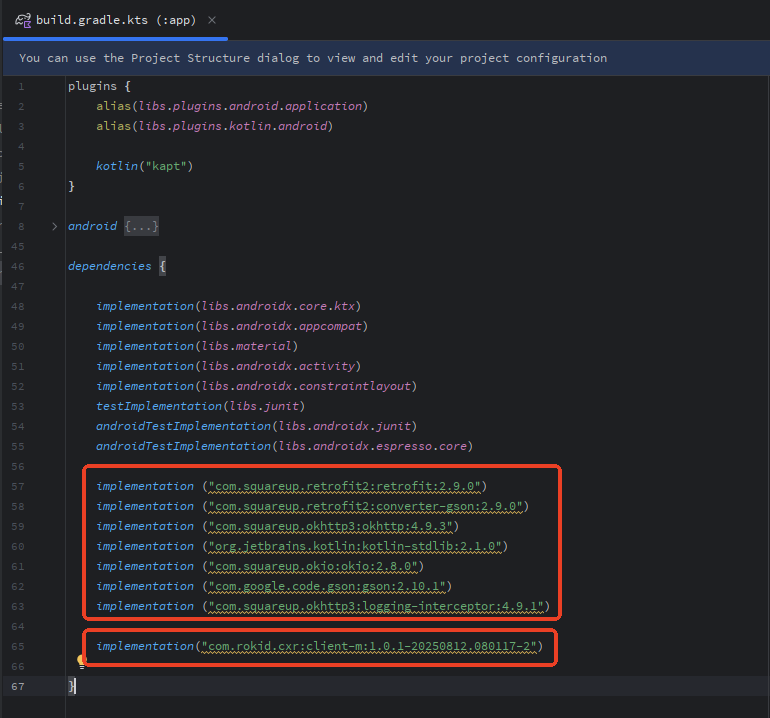
Task: Click the closing brace on line 67
Action: [71, 686]
